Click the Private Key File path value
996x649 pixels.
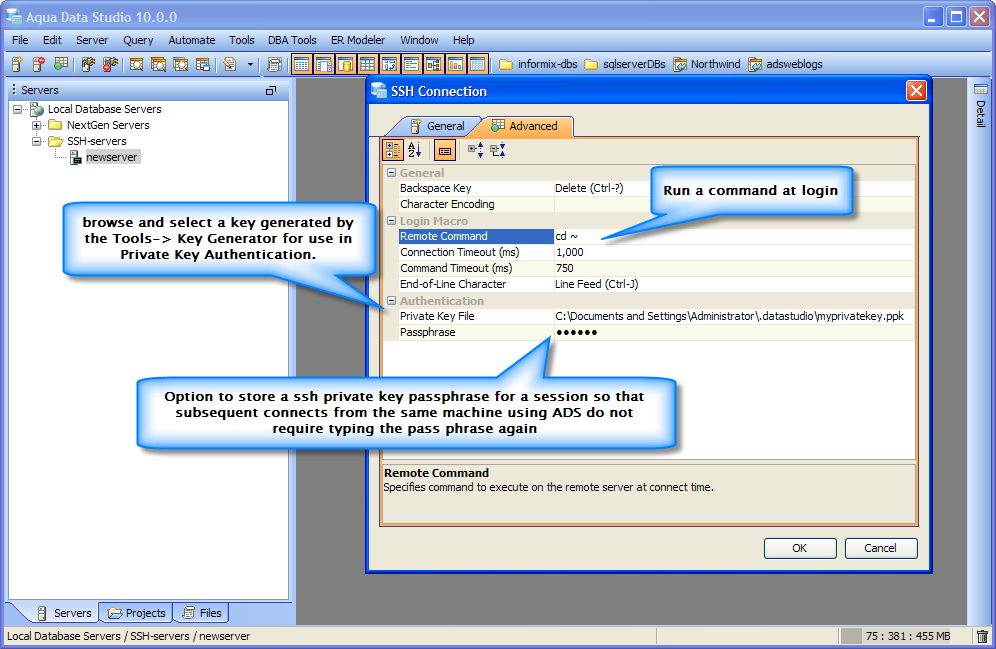point(734,316)
